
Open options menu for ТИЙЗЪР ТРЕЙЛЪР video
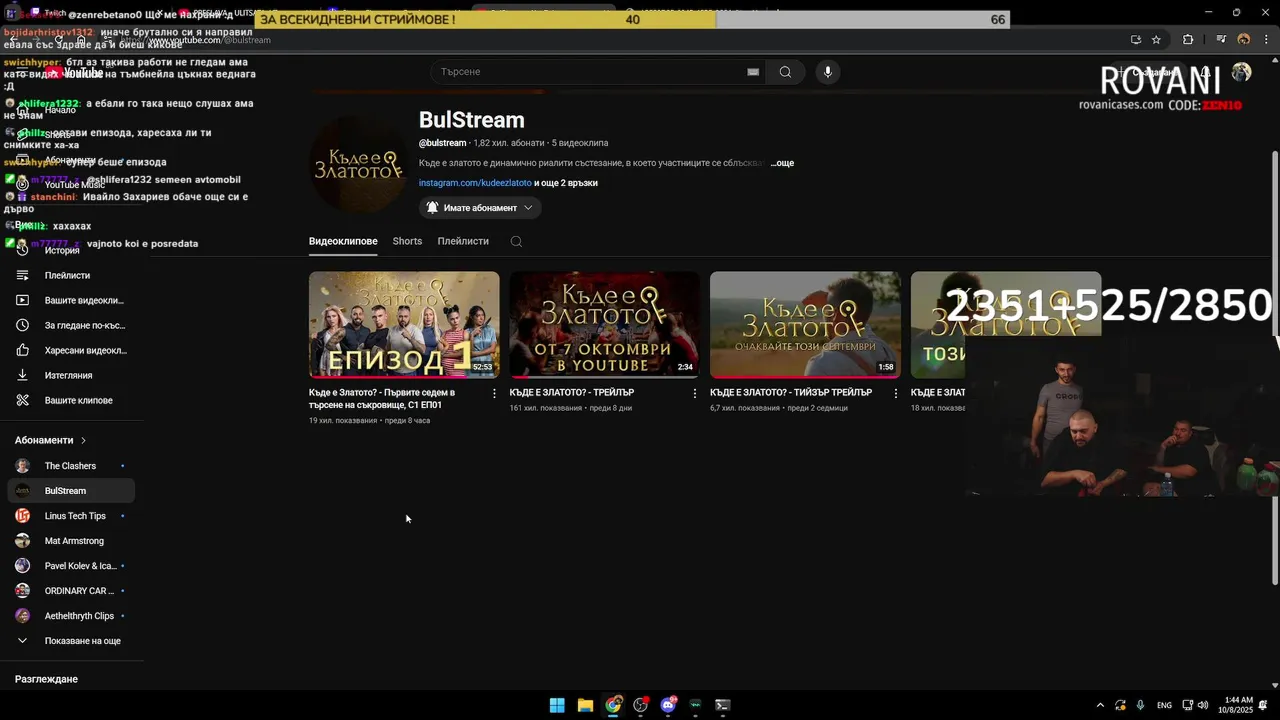tap(895, 393)
